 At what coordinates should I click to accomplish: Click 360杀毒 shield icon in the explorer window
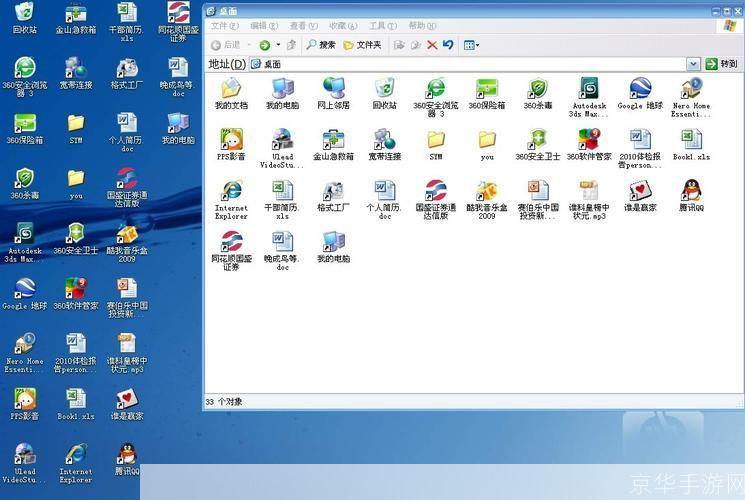click(x=538, y=89)
